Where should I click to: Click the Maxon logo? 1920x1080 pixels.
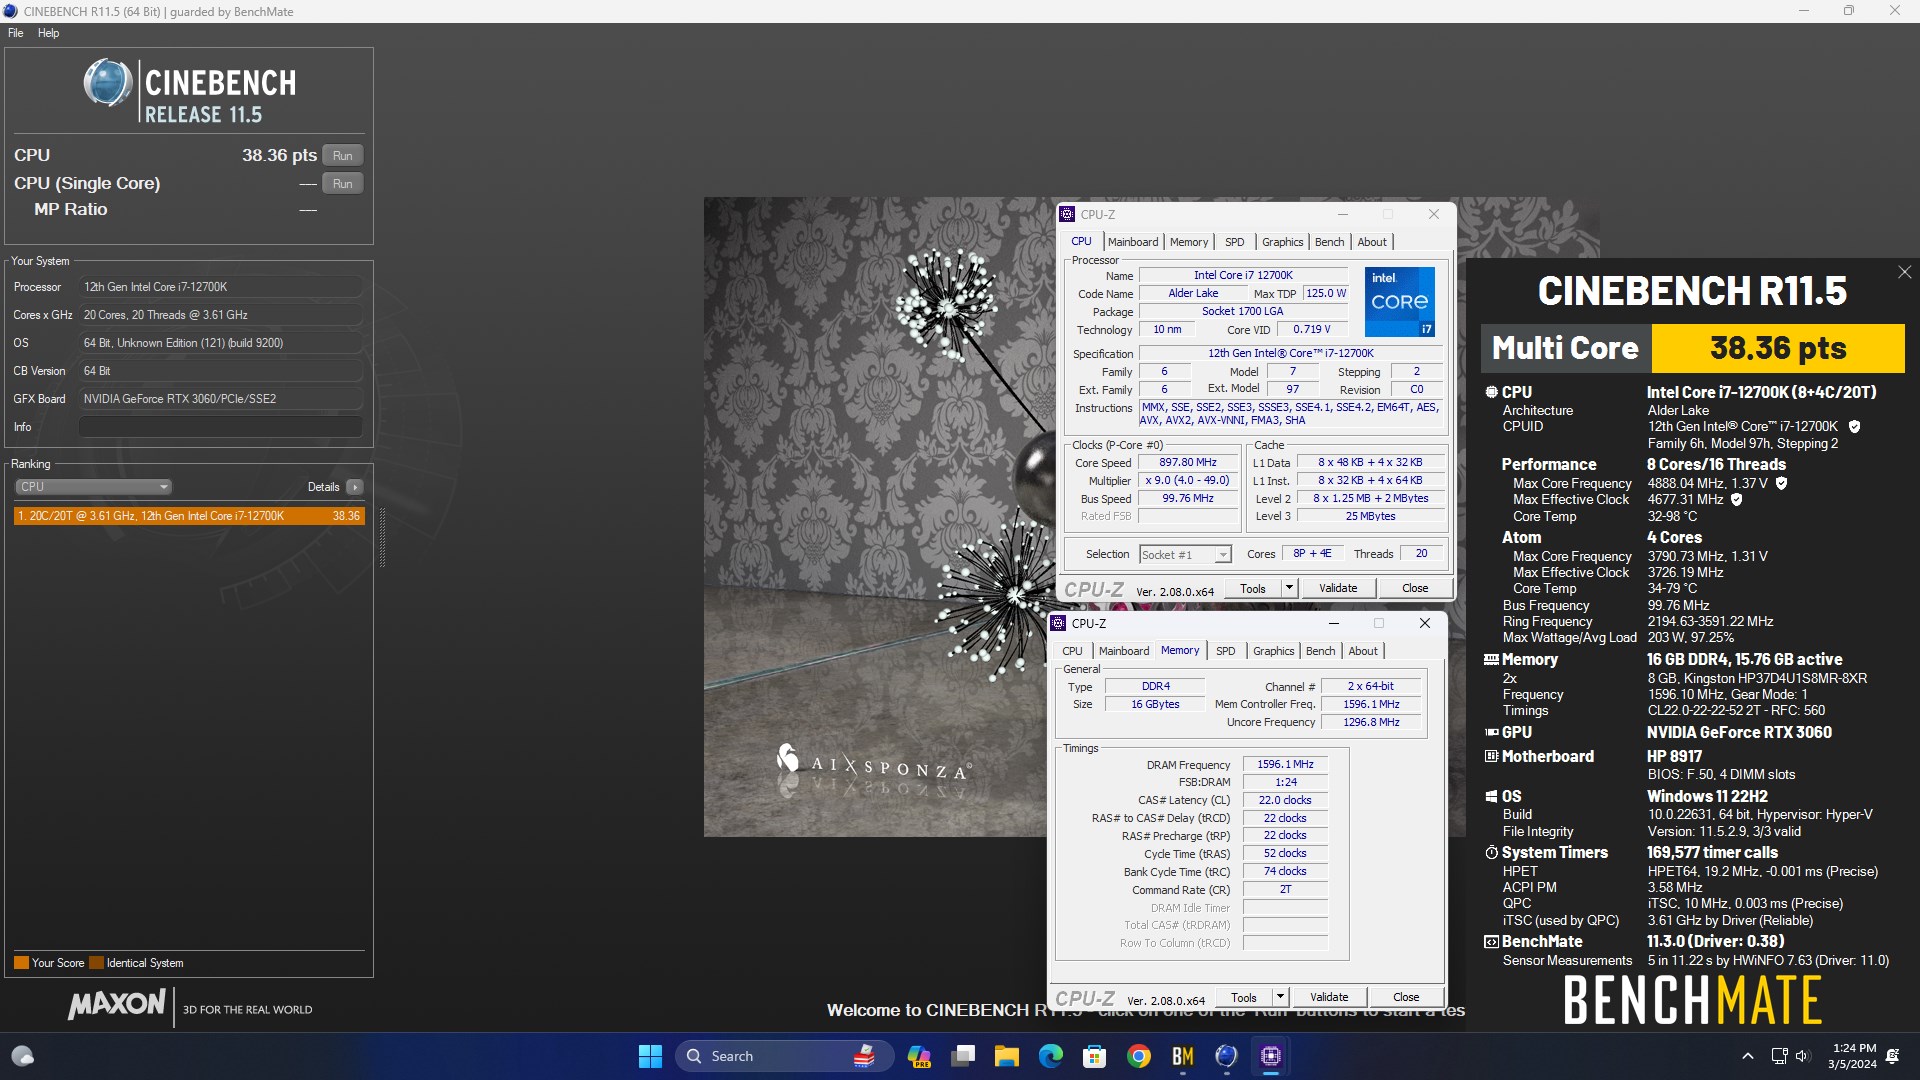pyautogui.click(x=116, y=1004)
